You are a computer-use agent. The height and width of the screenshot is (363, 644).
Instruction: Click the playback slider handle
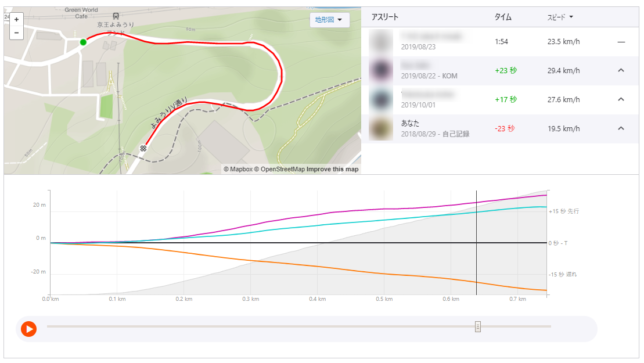coord(478,327)
